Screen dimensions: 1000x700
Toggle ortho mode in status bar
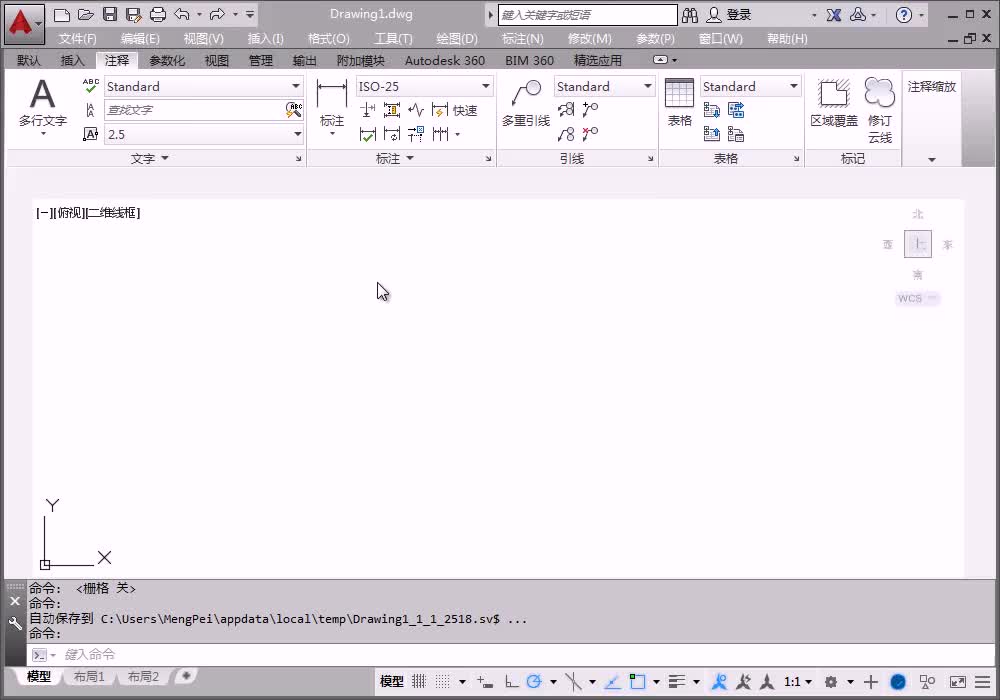click(511, 682)
